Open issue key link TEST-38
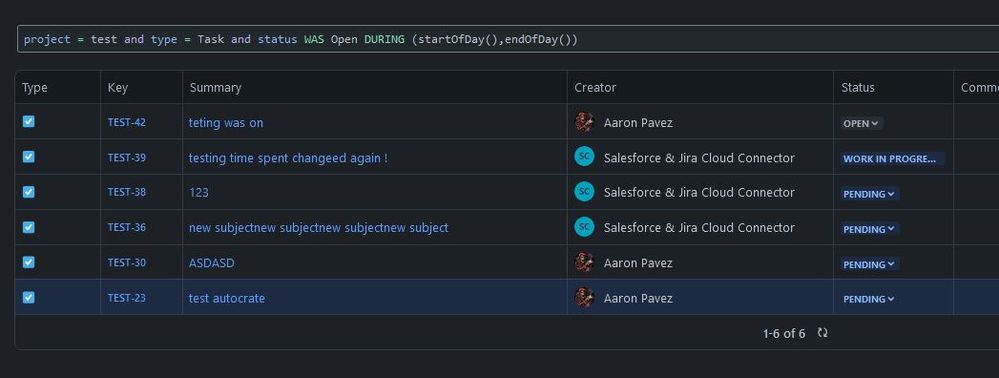 pos(126,192)
